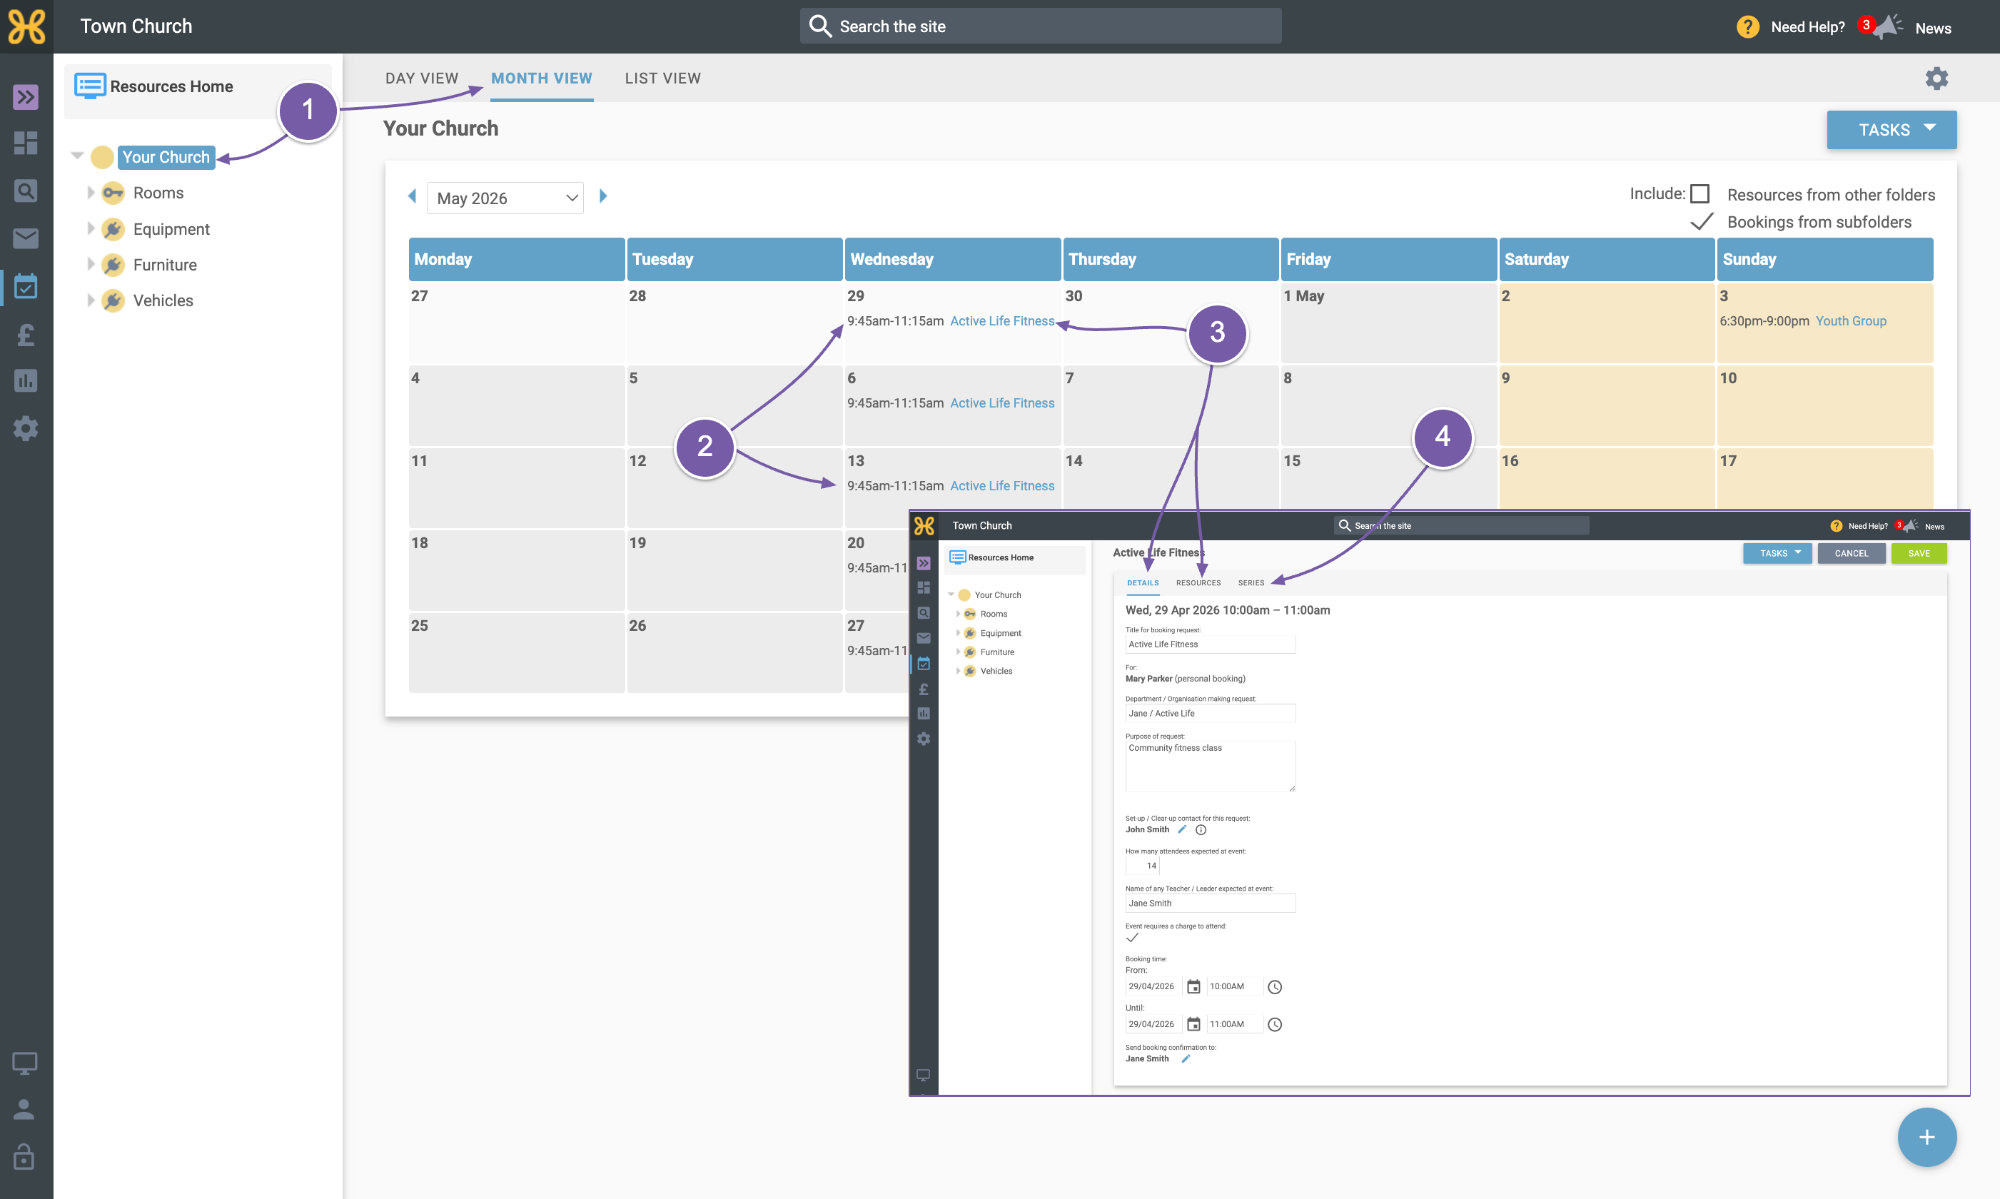
Task: Click the Wednesday column header
Action: [952, 259]
